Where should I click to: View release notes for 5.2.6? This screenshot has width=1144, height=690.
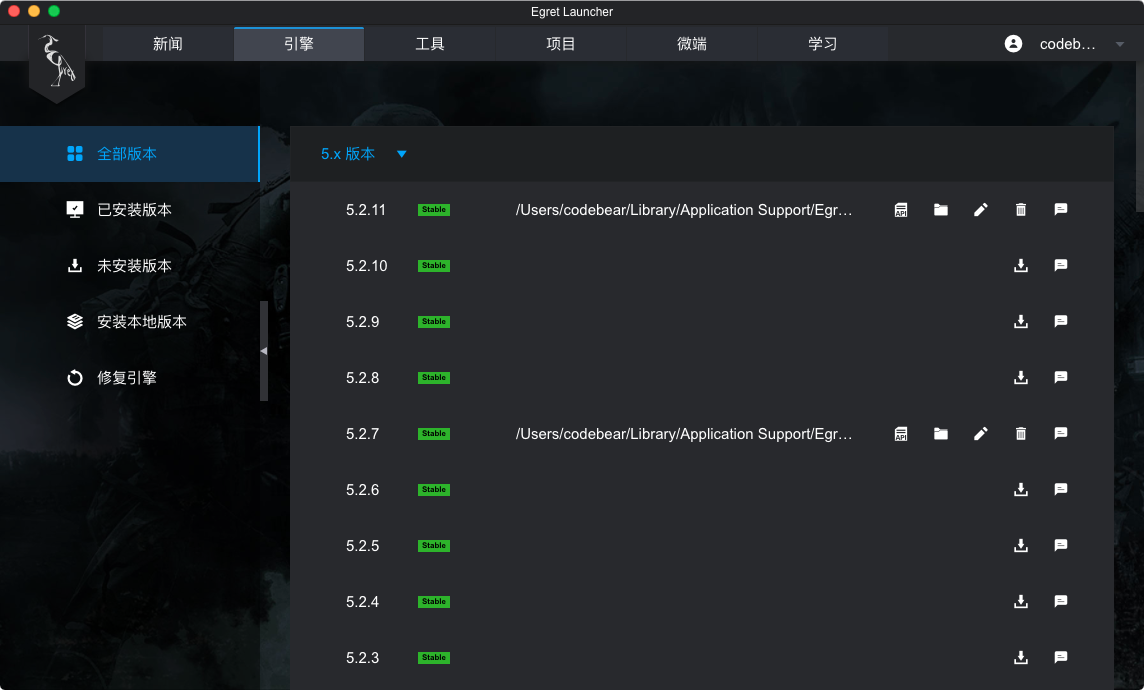click(x=1061, y=489)
